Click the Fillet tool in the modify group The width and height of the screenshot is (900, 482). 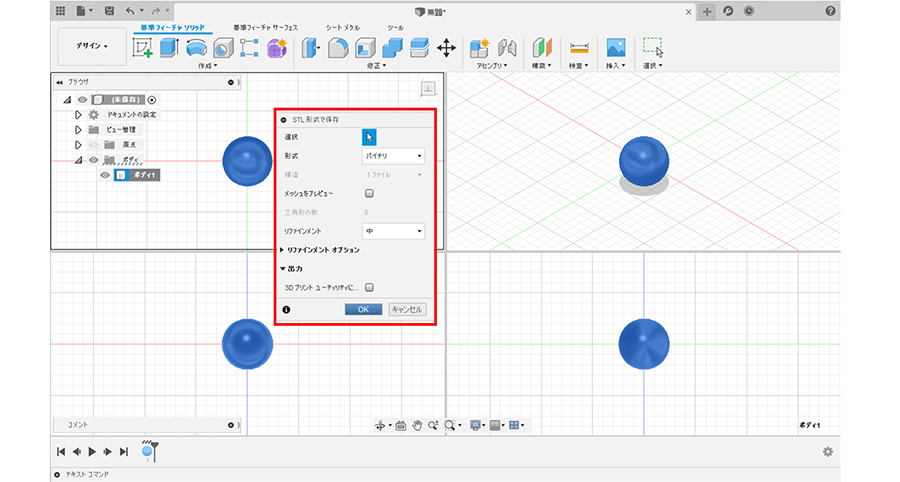(339, 47)
